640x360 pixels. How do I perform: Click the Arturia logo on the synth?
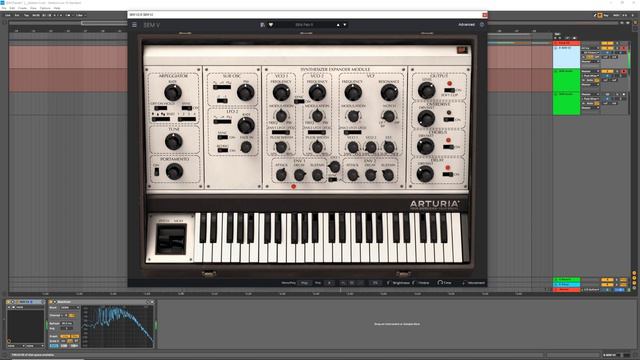tap(435, 204)
